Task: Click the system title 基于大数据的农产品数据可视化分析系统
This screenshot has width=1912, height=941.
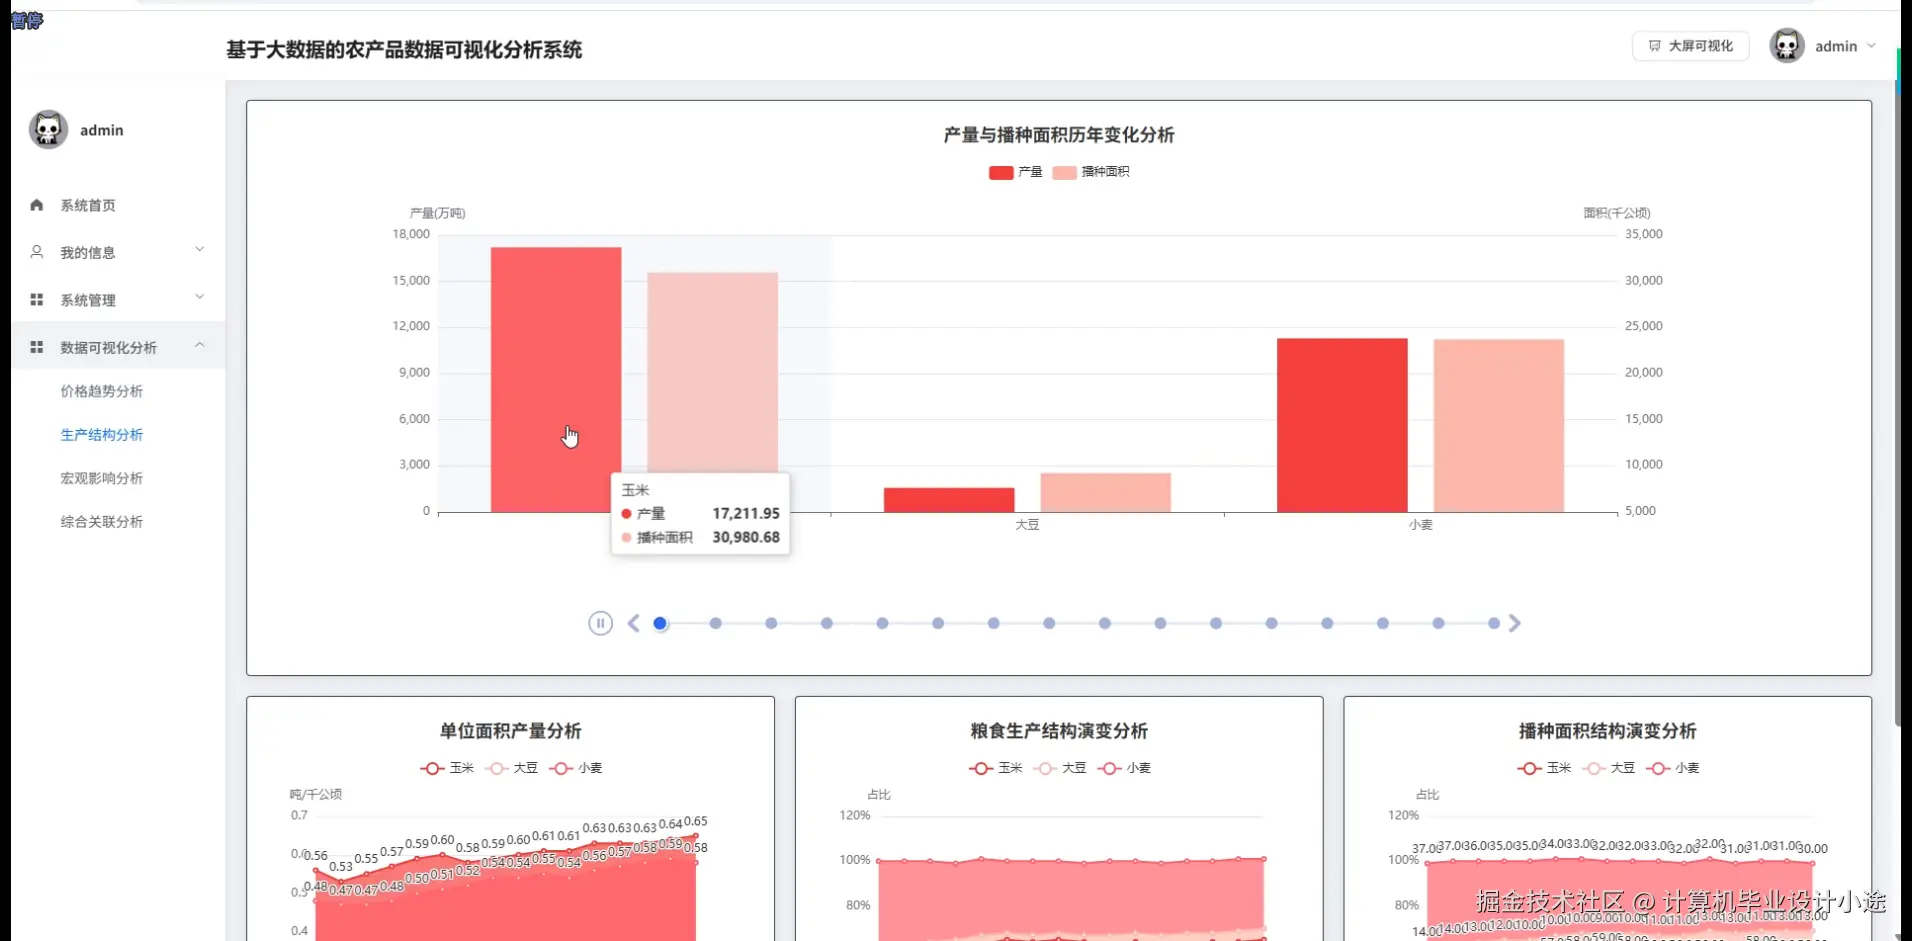Action: point(404,50)
